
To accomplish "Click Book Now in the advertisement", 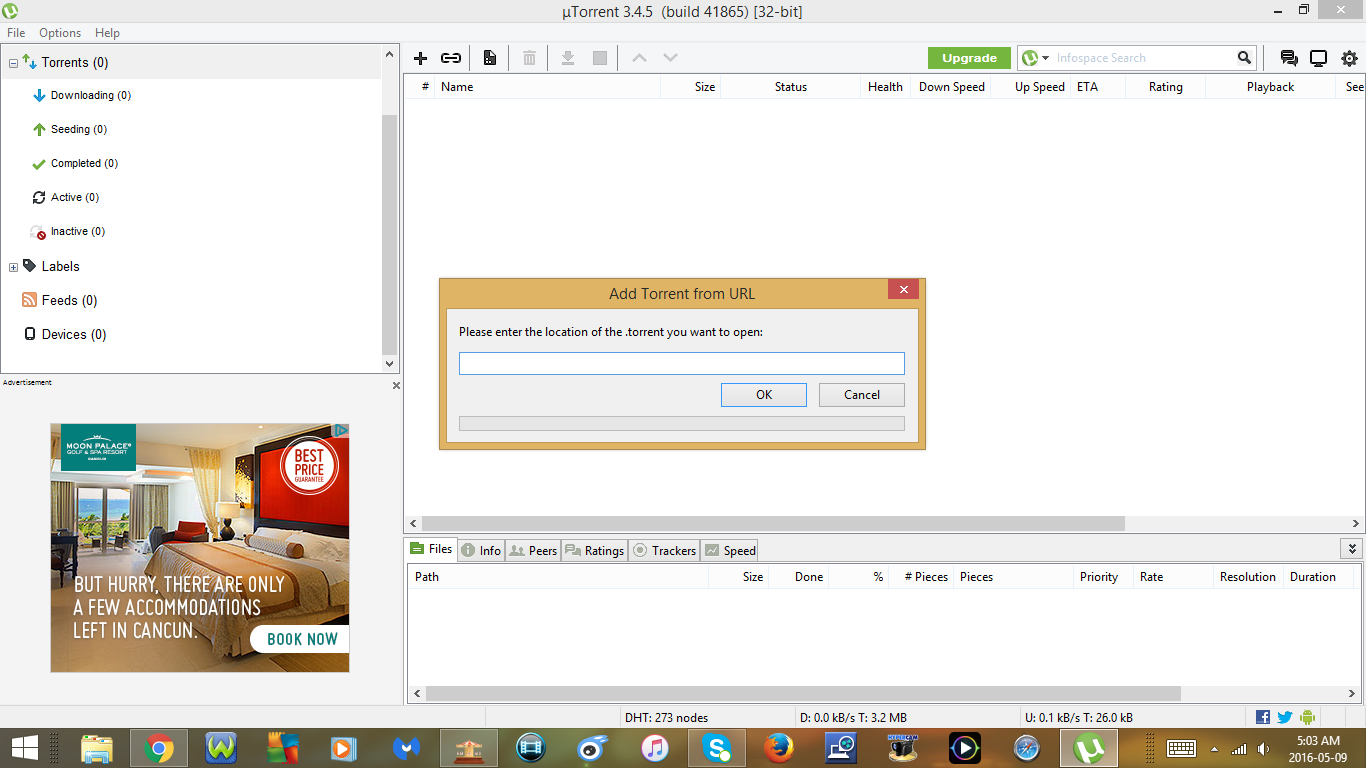I will point(301,639).
